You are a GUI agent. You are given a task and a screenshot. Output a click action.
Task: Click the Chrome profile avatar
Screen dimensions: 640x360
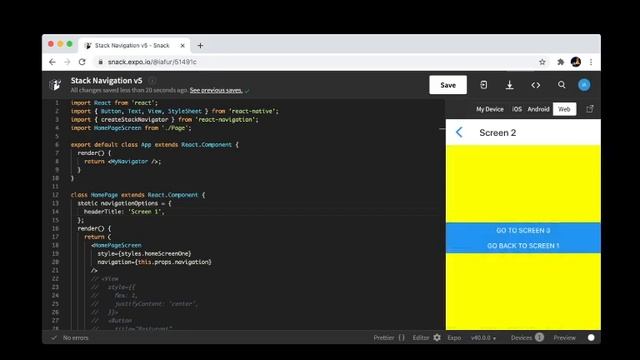tap(576, 62)
